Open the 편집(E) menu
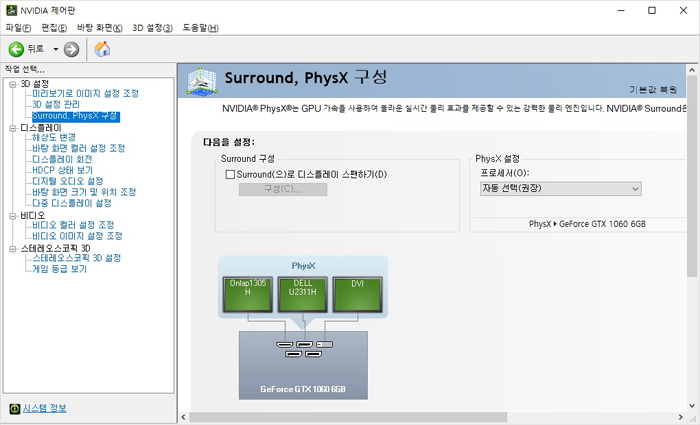700x425 pixels. pos(54,28)
